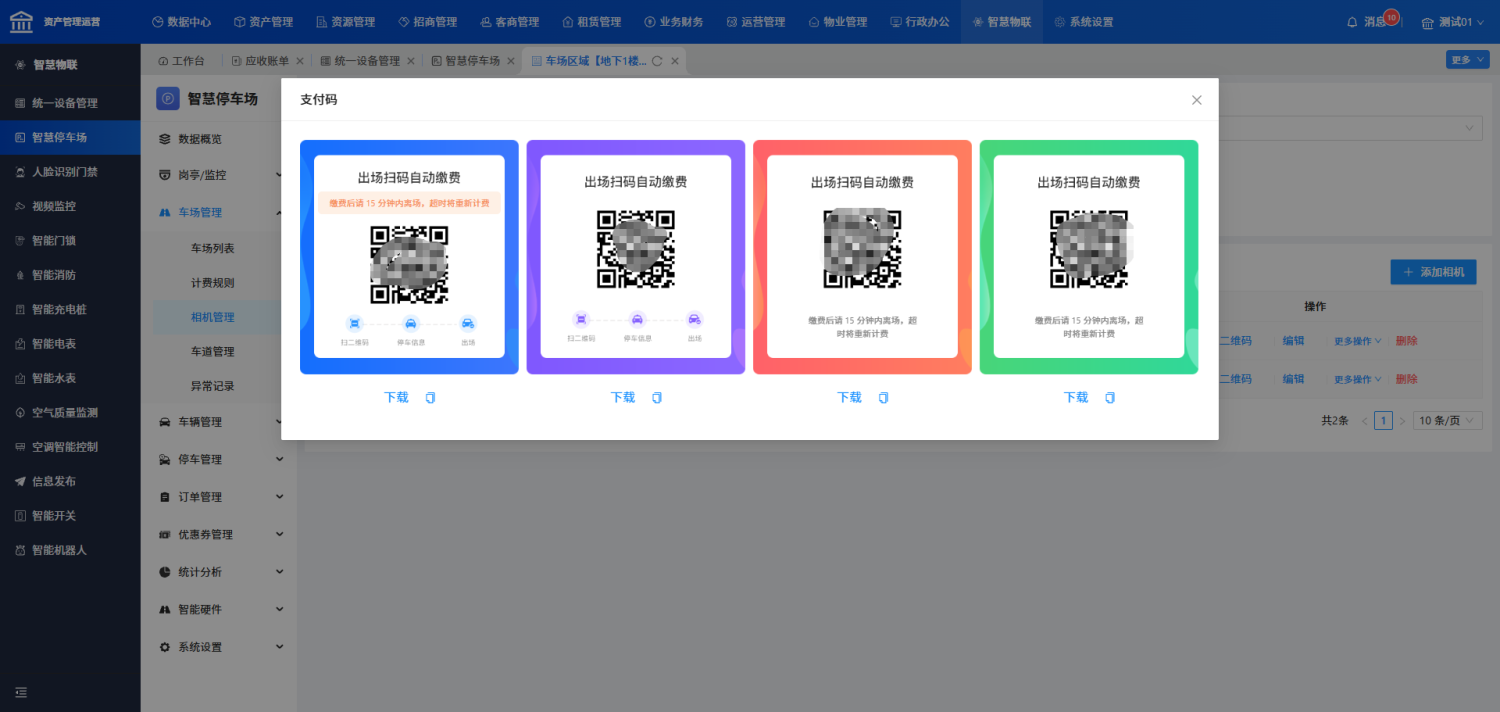This screenshot has width=1500, height=712.
Task: Open 系统设置 in the top navigation
Action: pos(1083,22)
